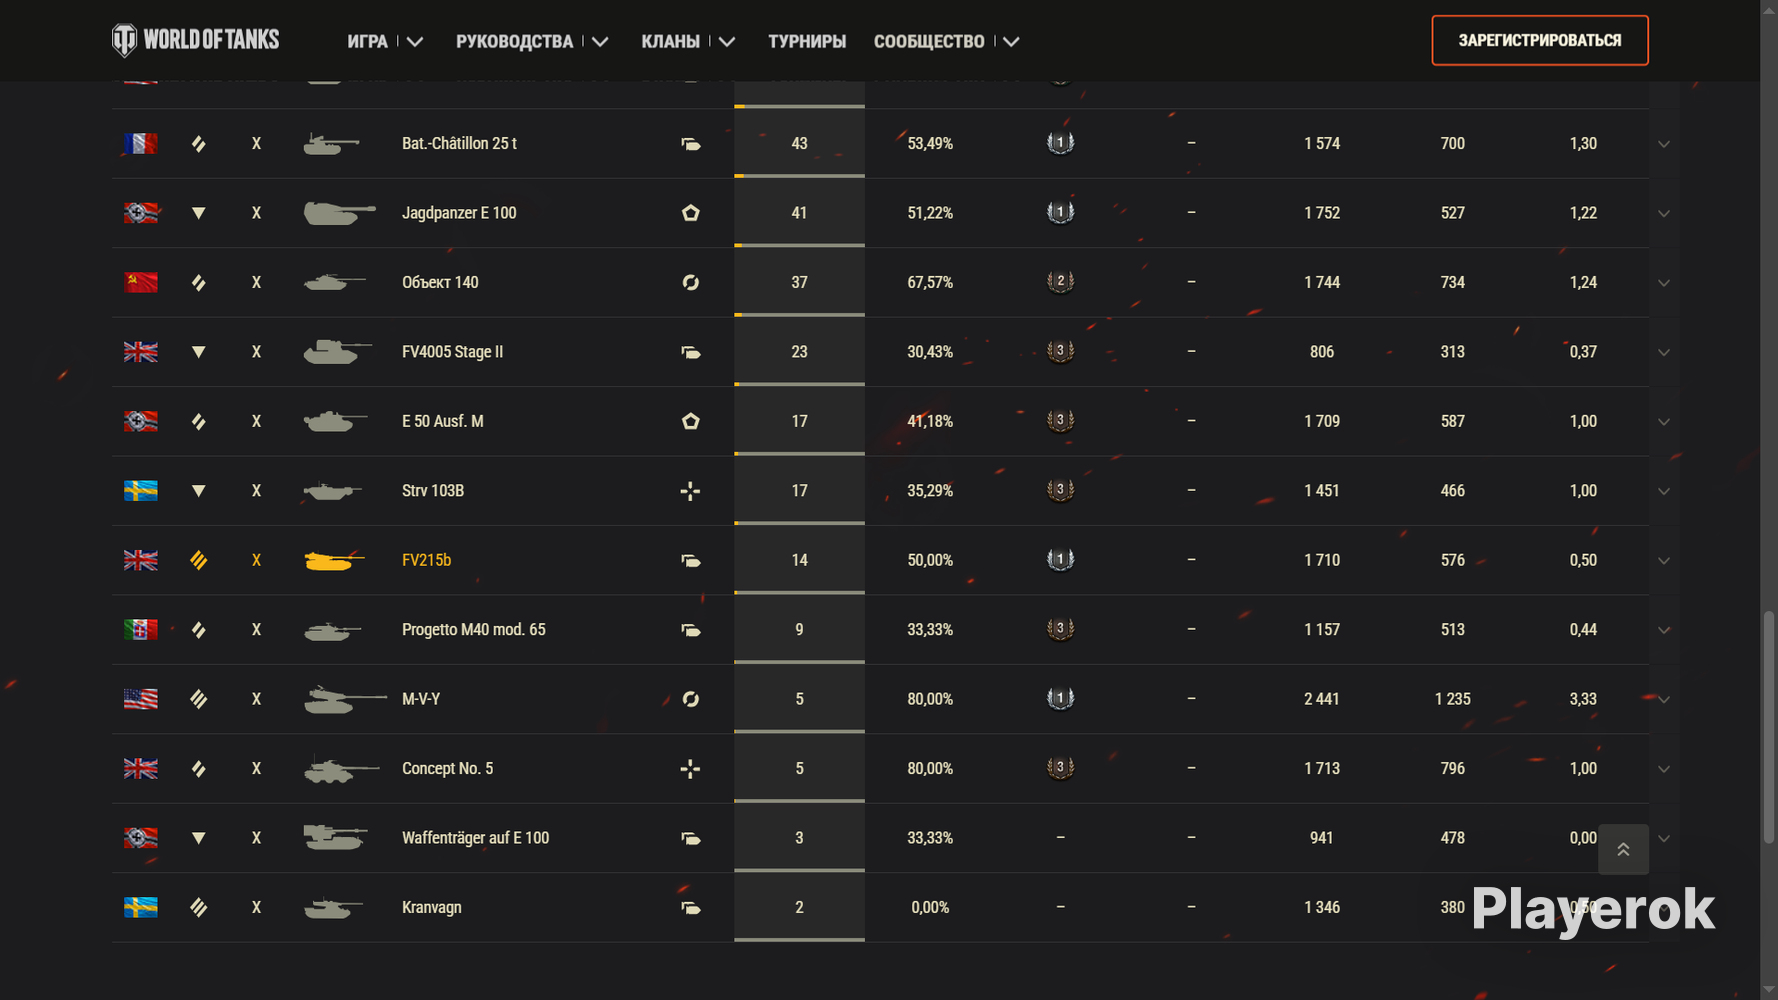Click the ЗАРЕГИСТРИРОВАТЬСЯ button
Screen dimensions: 1778x1000
click(1540, 40)
